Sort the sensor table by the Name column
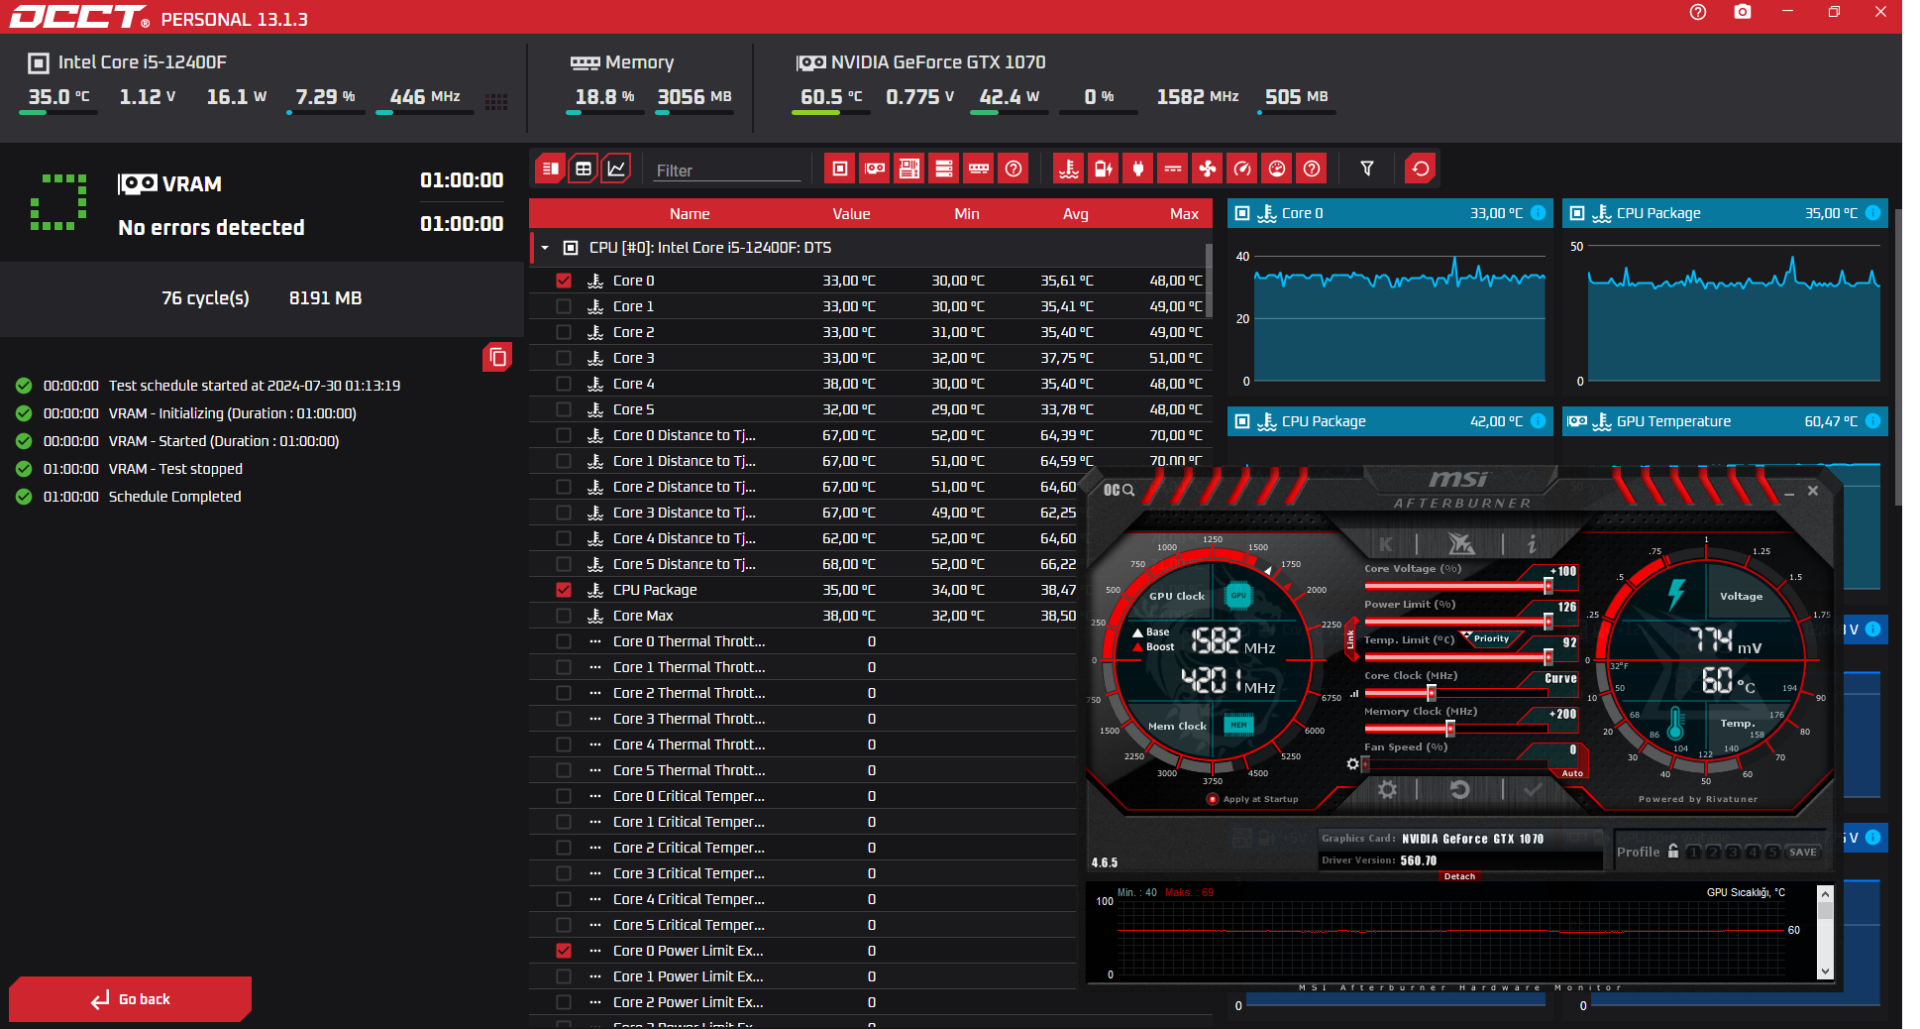The image size is (1920, 1029). pyautogui.click(x=689, y=214)
